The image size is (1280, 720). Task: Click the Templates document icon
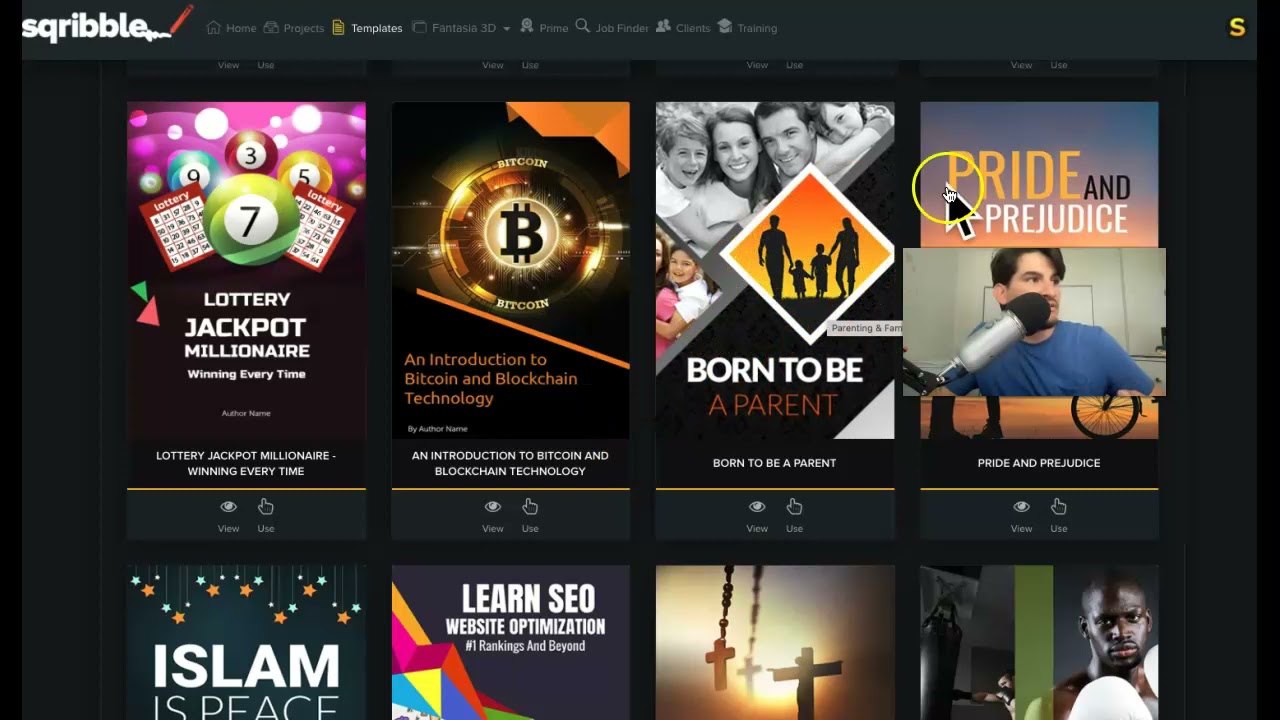point(338,27)
